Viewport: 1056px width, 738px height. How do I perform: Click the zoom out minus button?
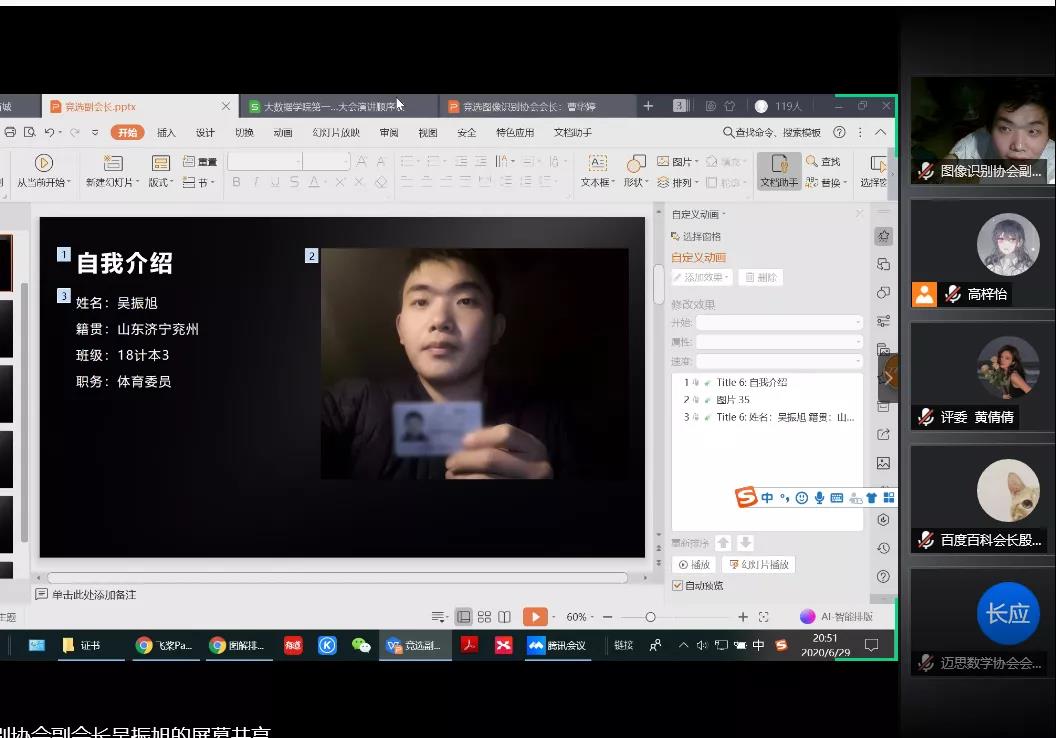coord(607,617)
